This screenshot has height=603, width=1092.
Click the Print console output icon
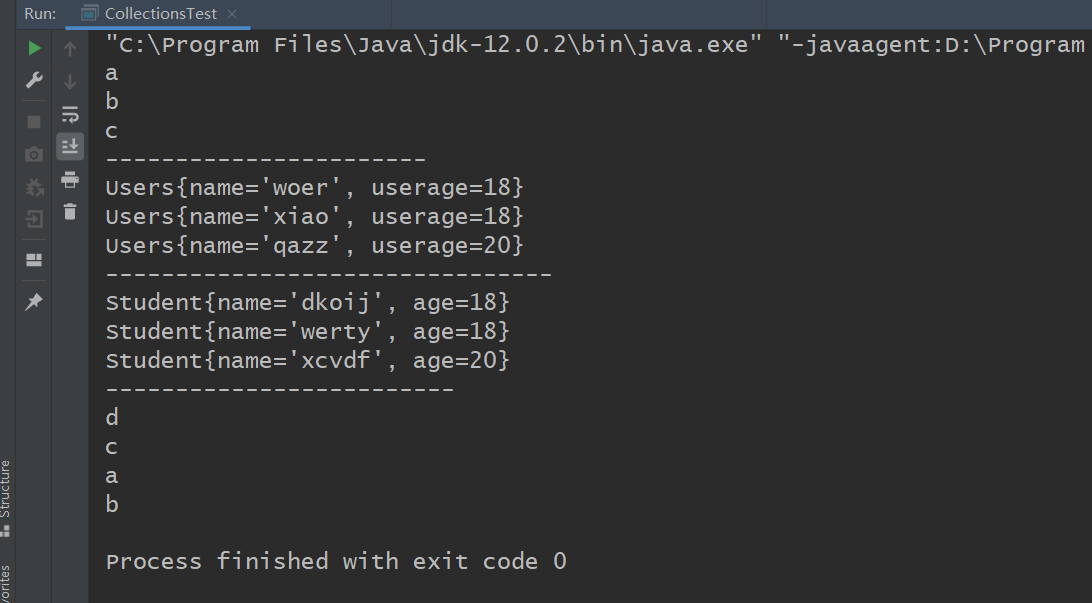pos(70,179)
